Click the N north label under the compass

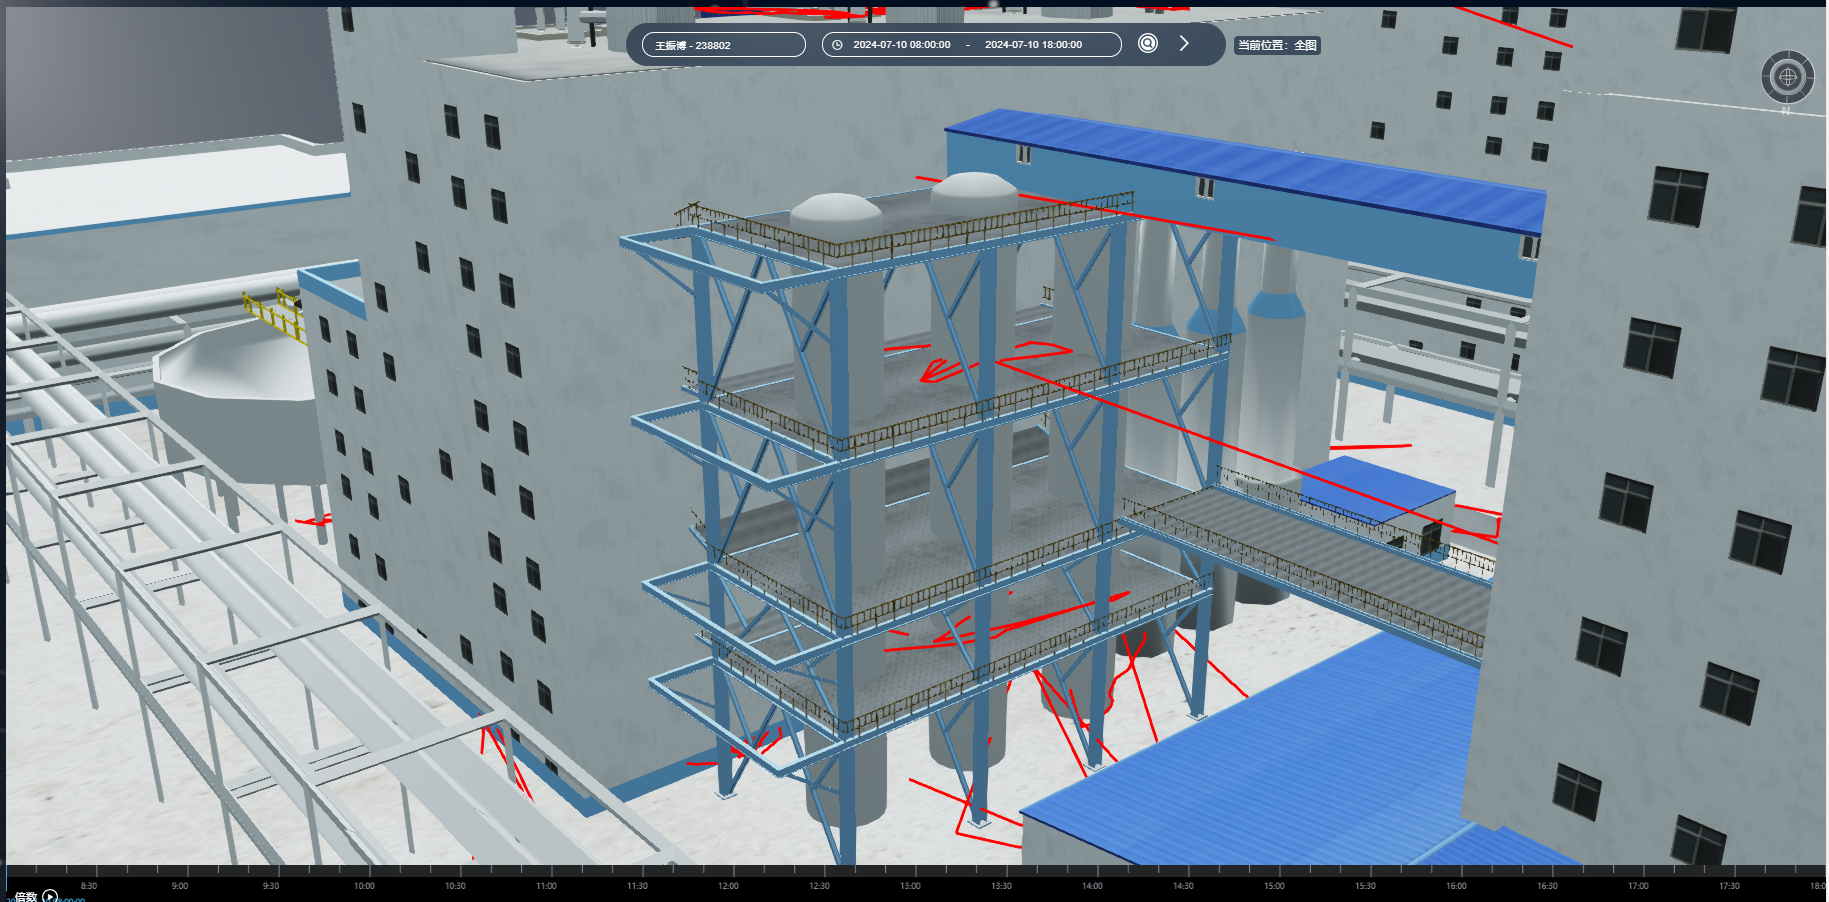pos(1786,111)
